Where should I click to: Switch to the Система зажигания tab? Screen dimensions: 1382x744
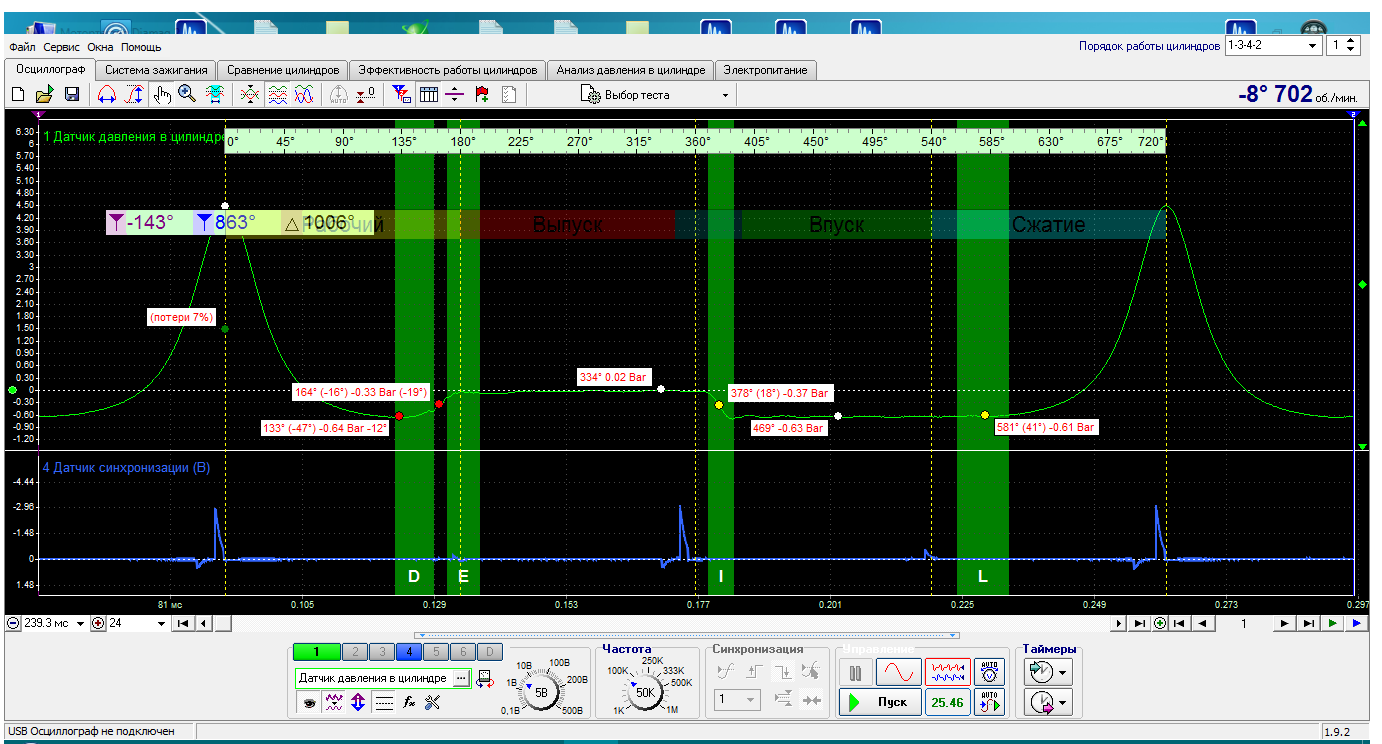pos(156,70)
